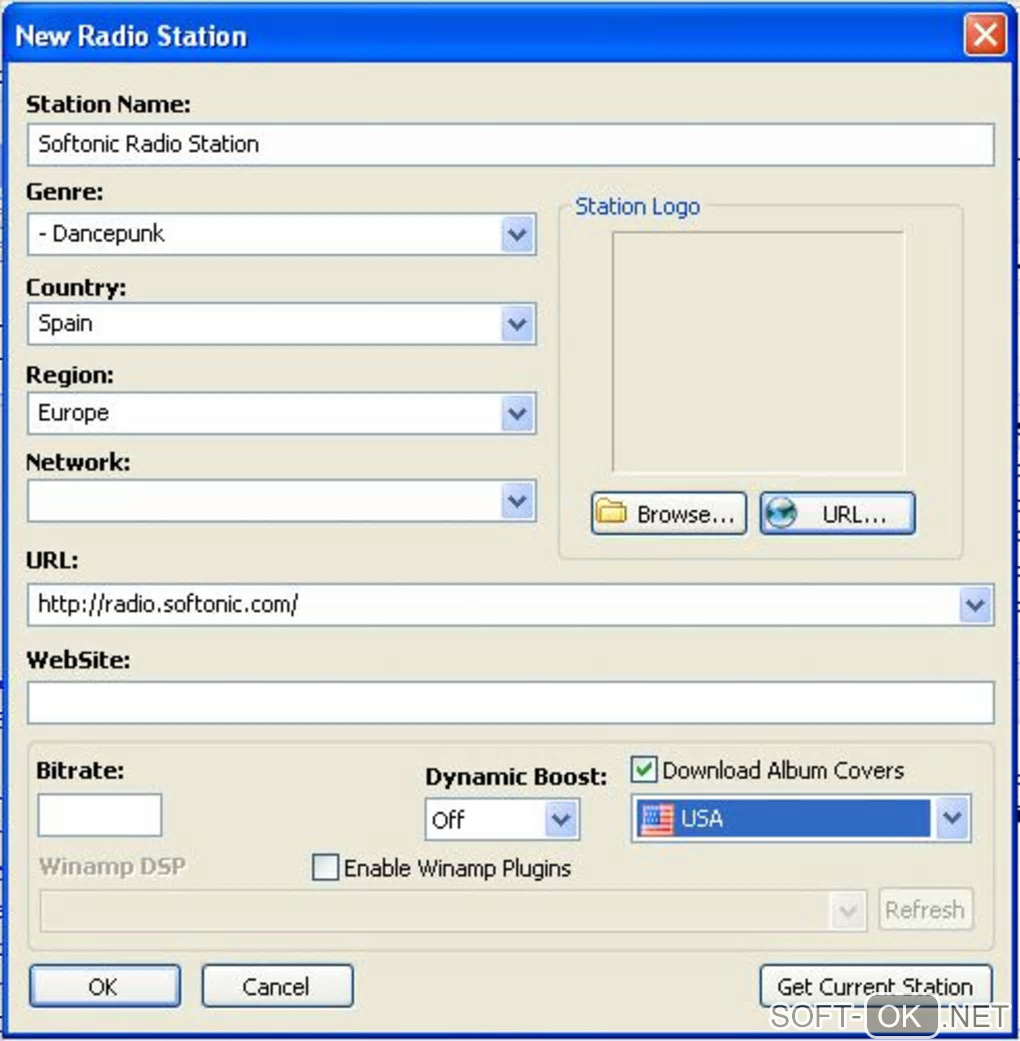Screen dimensions: 1020x1041
Task: Click the 'Station Name:' label
Action: point(108,104)
